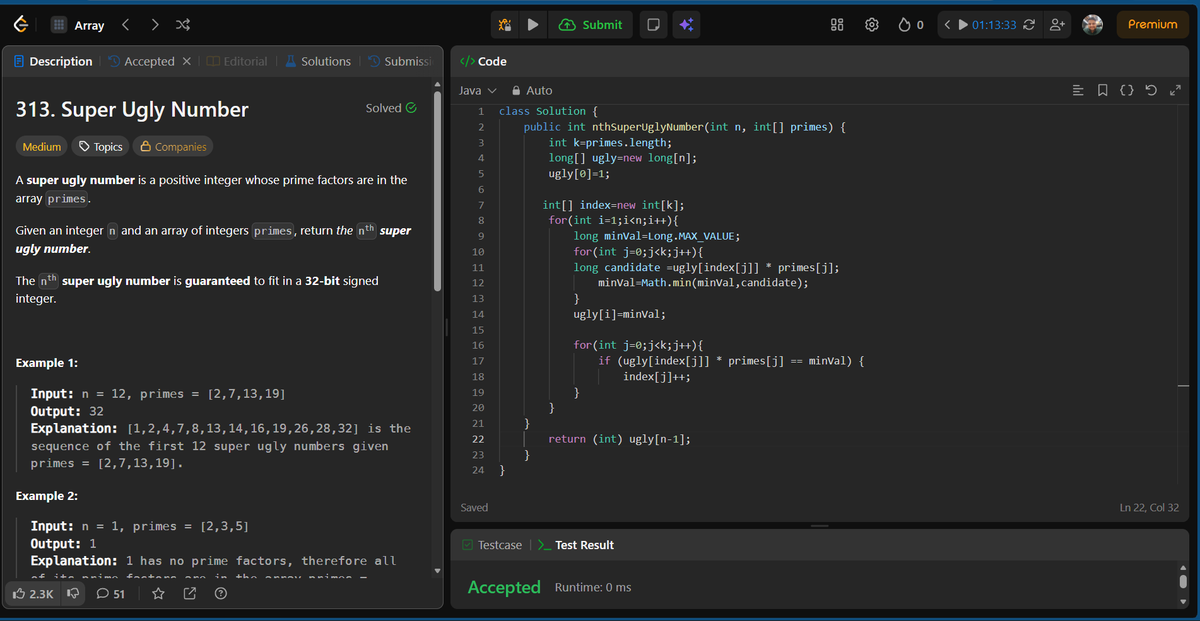The width and height of the screenshot is (1200, 621).
Task: Open the user profile avatar
Action: pos(1092,25)
